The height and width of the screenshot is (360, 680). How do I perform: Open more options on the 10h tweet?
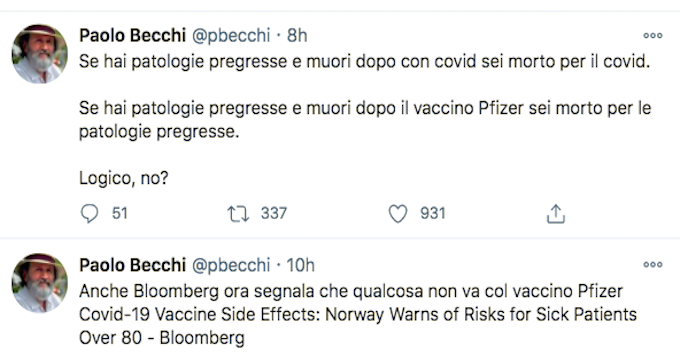pyautogui.click(x=653, y=265)
